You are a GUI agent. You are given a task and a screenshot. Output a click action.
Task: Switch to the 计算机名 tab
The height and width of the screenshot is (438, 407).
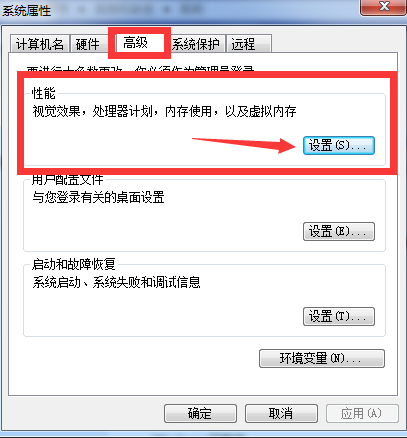tap(40, 44)
